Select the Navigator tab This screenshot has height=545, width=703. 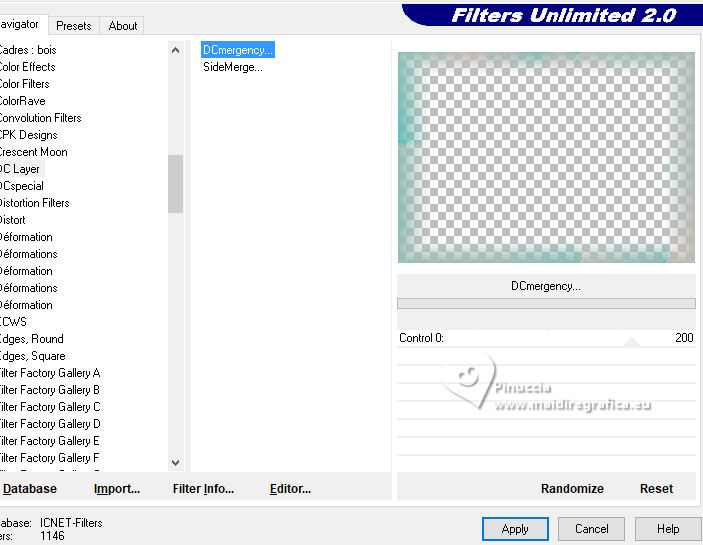coord(20,24)
